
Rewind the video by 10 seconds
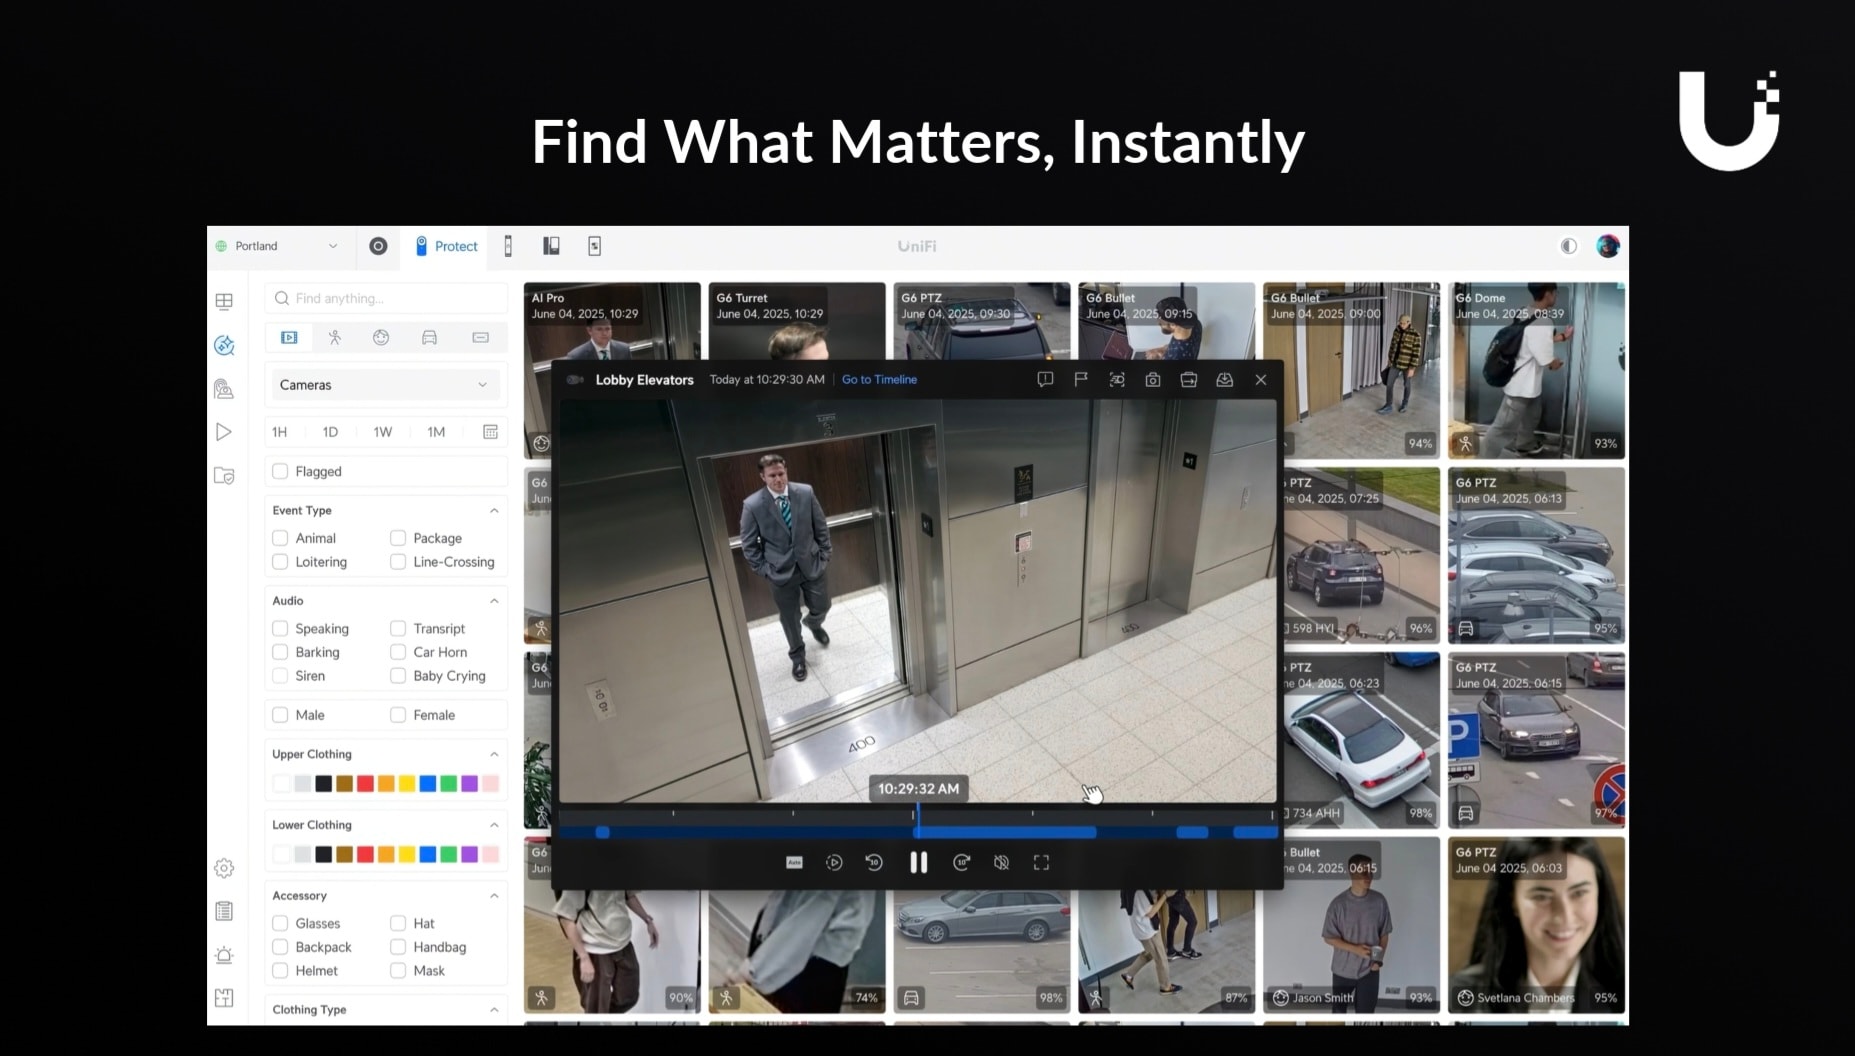874,862
